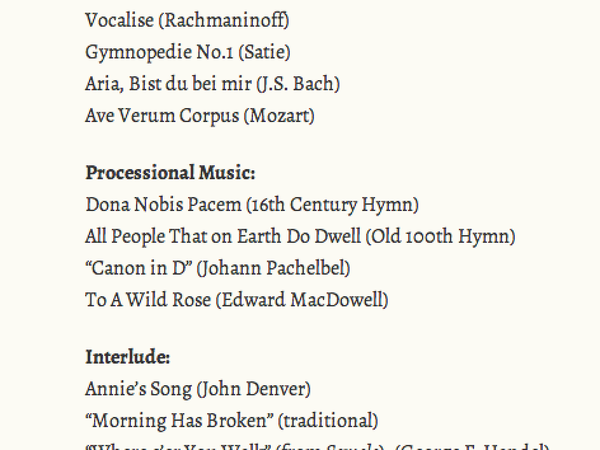Click Aria, Bist du bei mir line

click(x=212, y=84)
